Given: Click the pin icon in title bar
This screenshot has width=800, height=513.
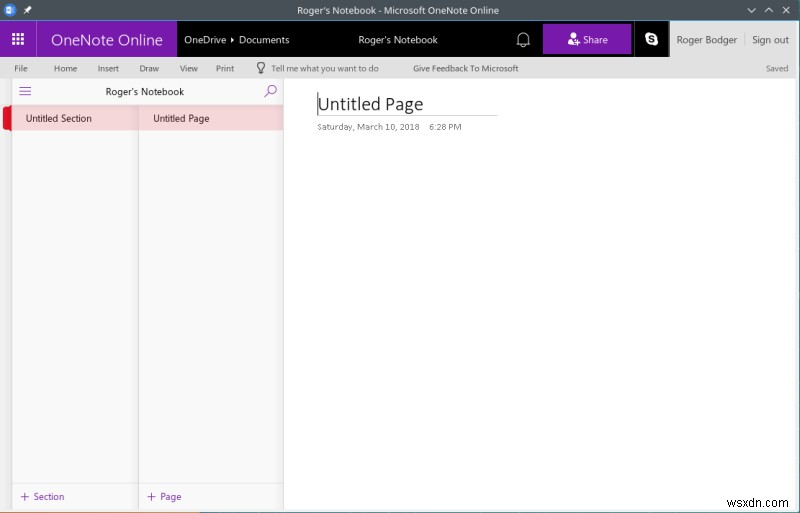Looking at the screenshot, I should [28, 10].
